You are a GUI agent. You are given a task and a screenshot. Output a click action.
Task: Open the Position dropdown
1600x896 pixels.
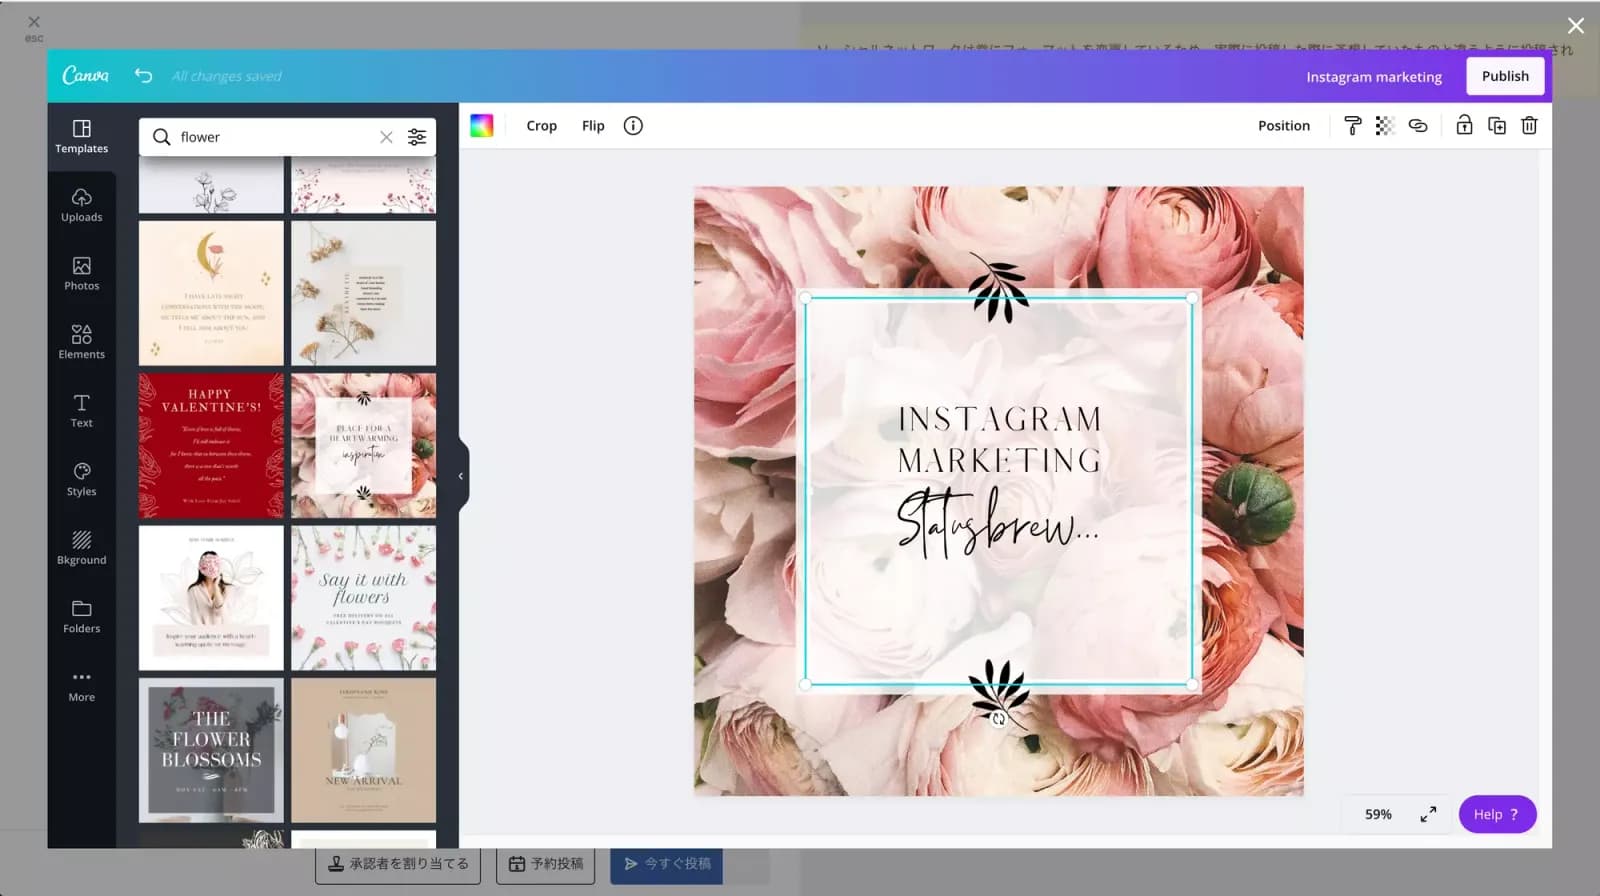(x=1283, y=126)
